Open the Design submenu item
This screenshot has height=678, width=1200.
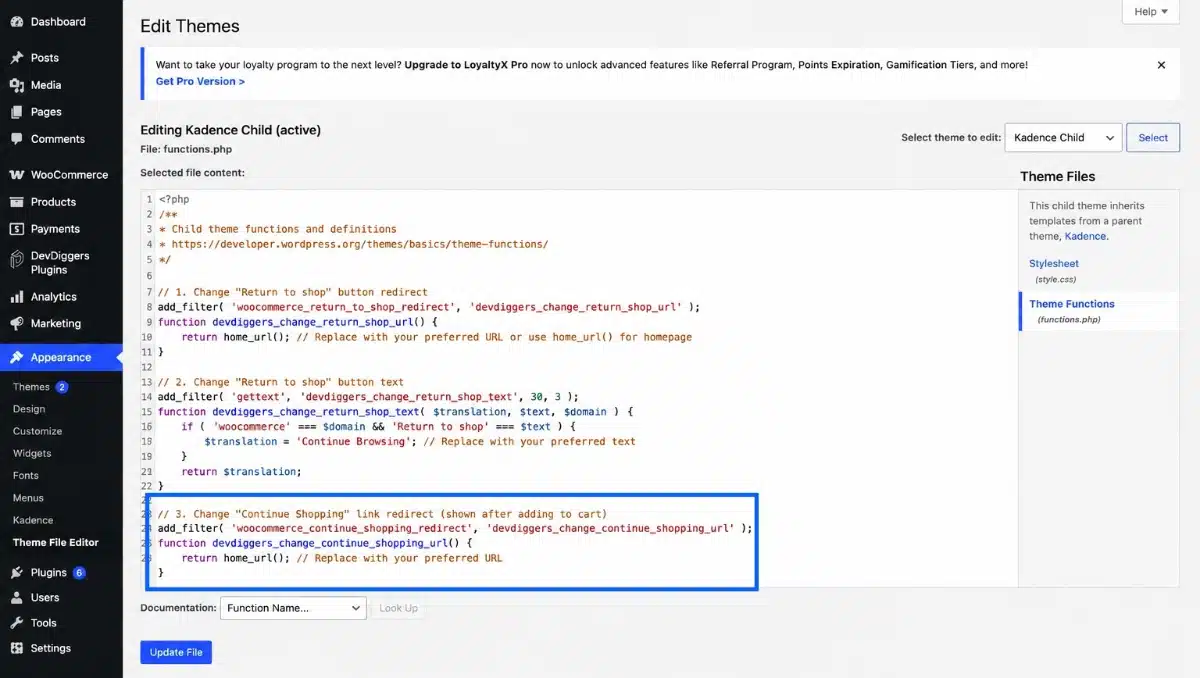[x=29, y=409]
